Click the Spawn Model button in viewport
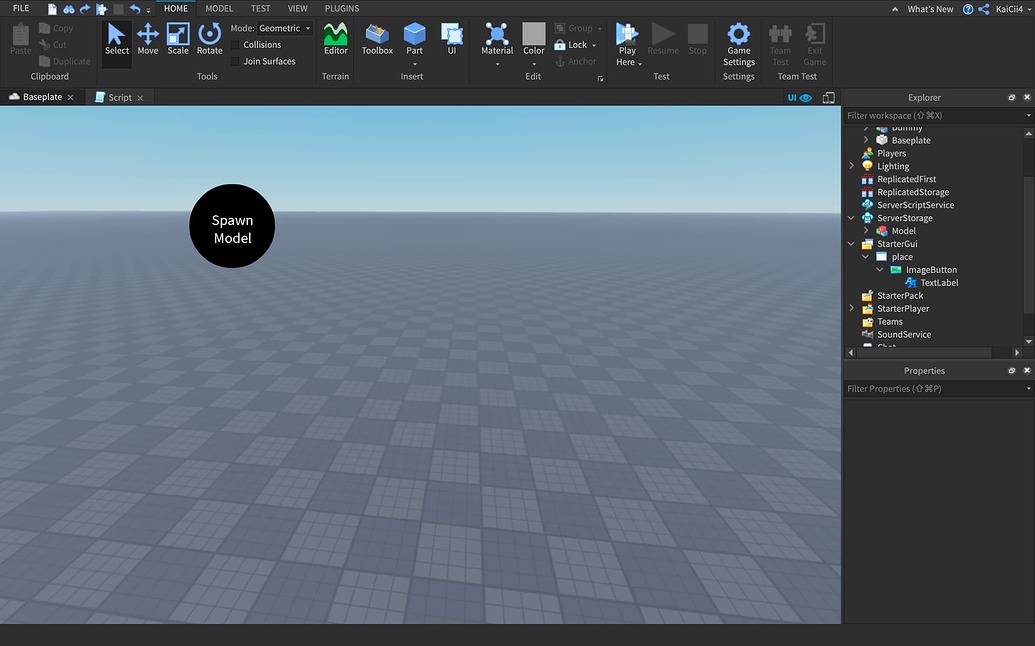1035x646 pixels. [232, 227]
